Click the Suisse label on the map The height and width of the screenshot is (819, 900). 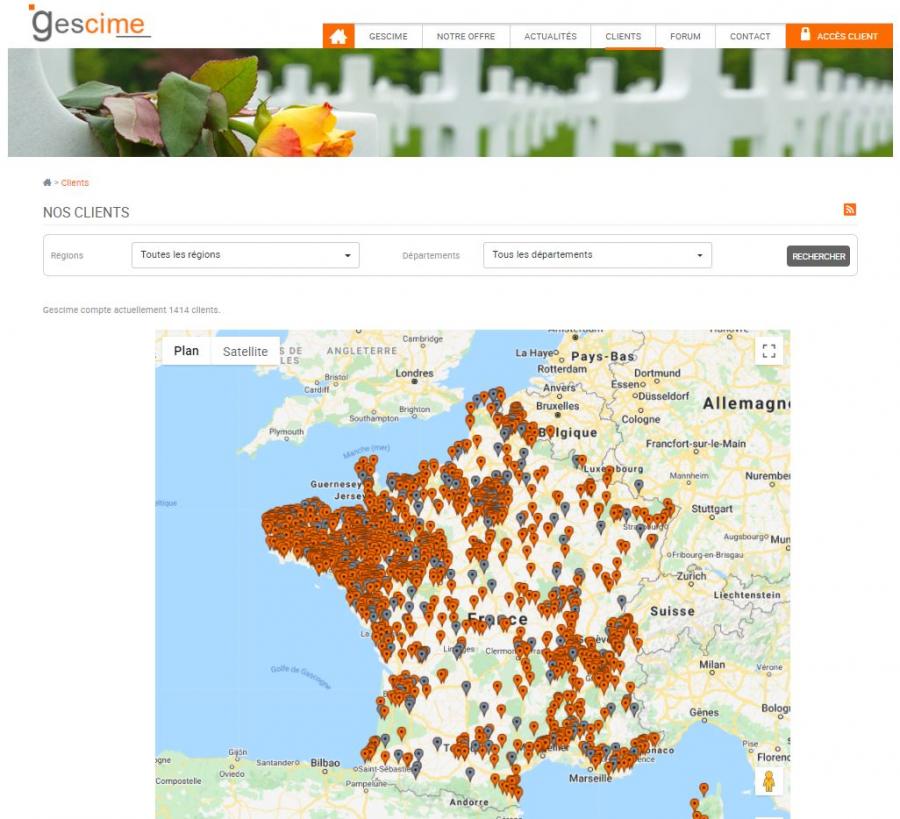(672, 611)
